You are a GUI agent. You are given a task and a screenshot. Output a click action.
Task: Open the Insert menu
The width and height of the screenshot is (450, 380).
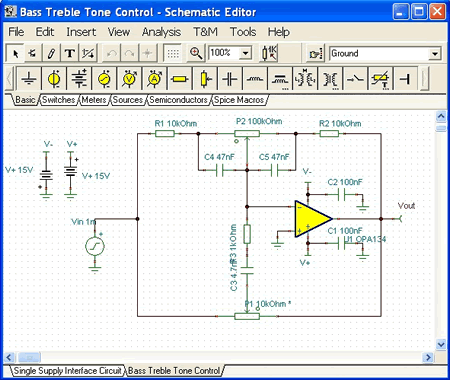coord(81,32)
